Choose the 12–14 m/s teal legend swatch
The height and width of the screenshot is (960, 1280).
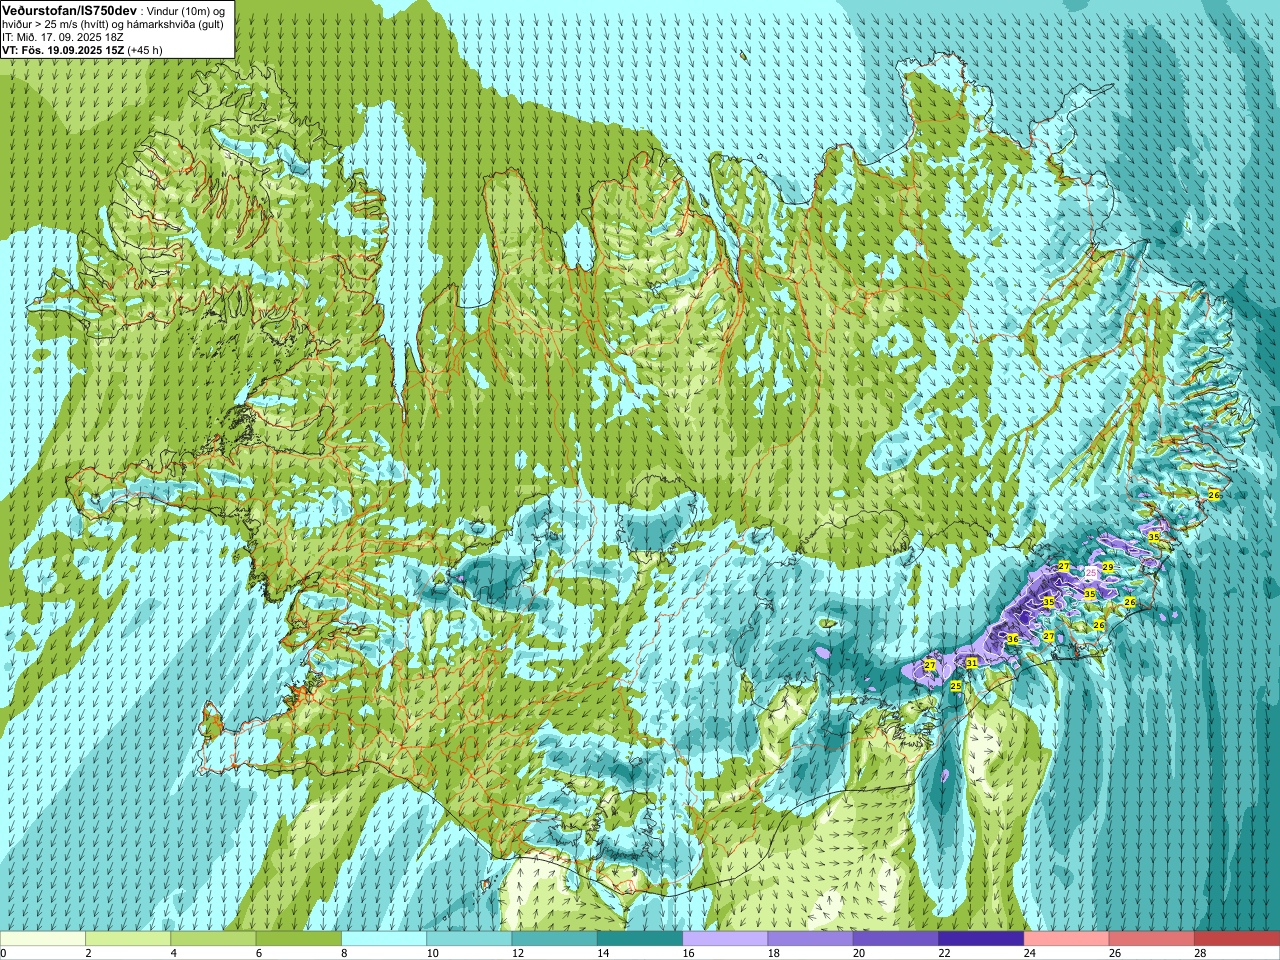(x=554, y=938)
